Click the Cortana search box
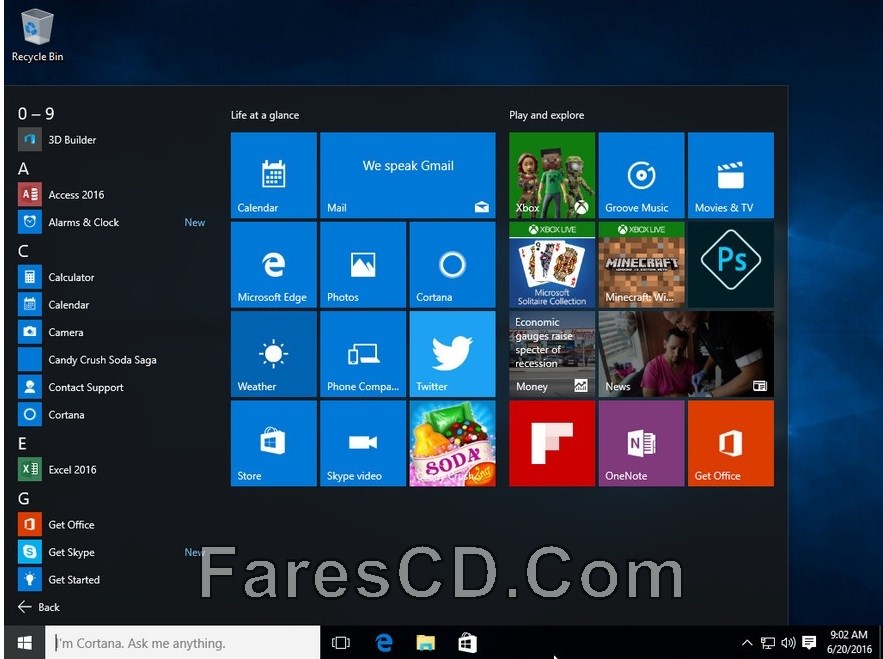The height and width of the screenshot is (659, 883). click(182, 643)
